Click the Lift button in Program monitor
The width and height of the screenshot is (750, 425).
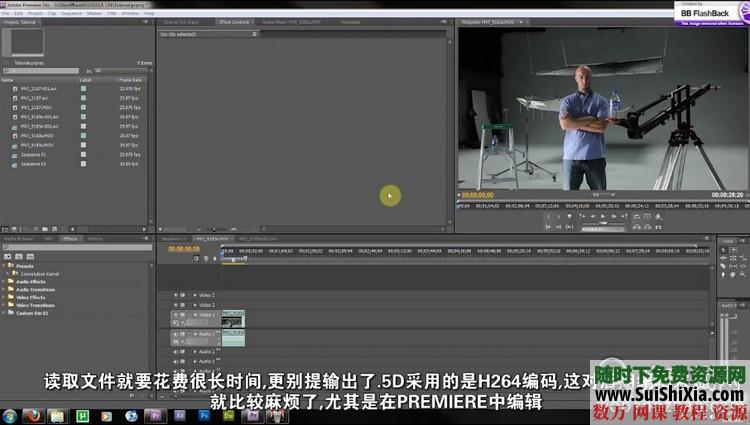(637, 228)
